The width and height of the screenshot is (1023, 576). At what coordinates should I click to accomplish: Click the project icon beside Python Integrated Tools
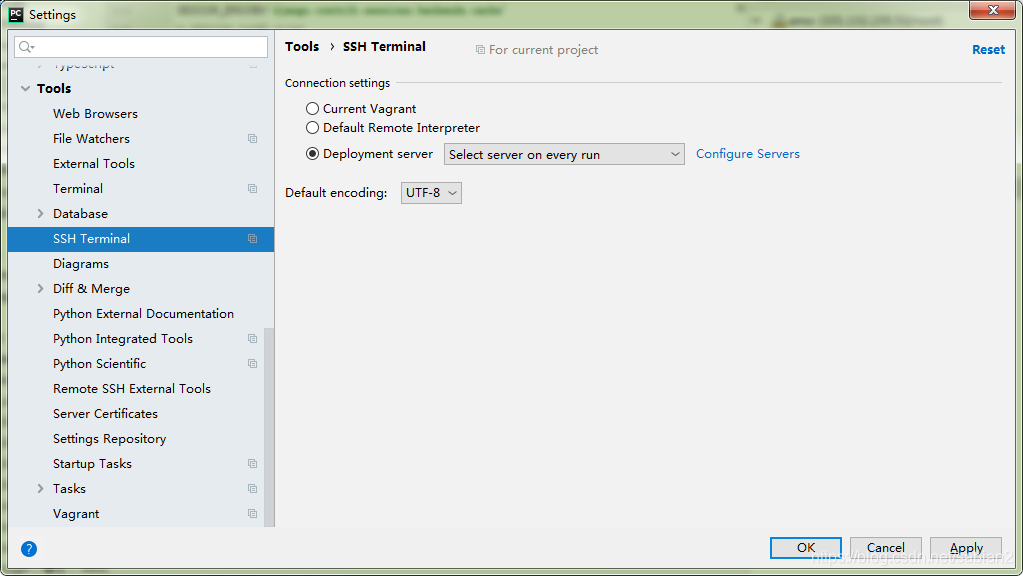(x=252, y=339)
